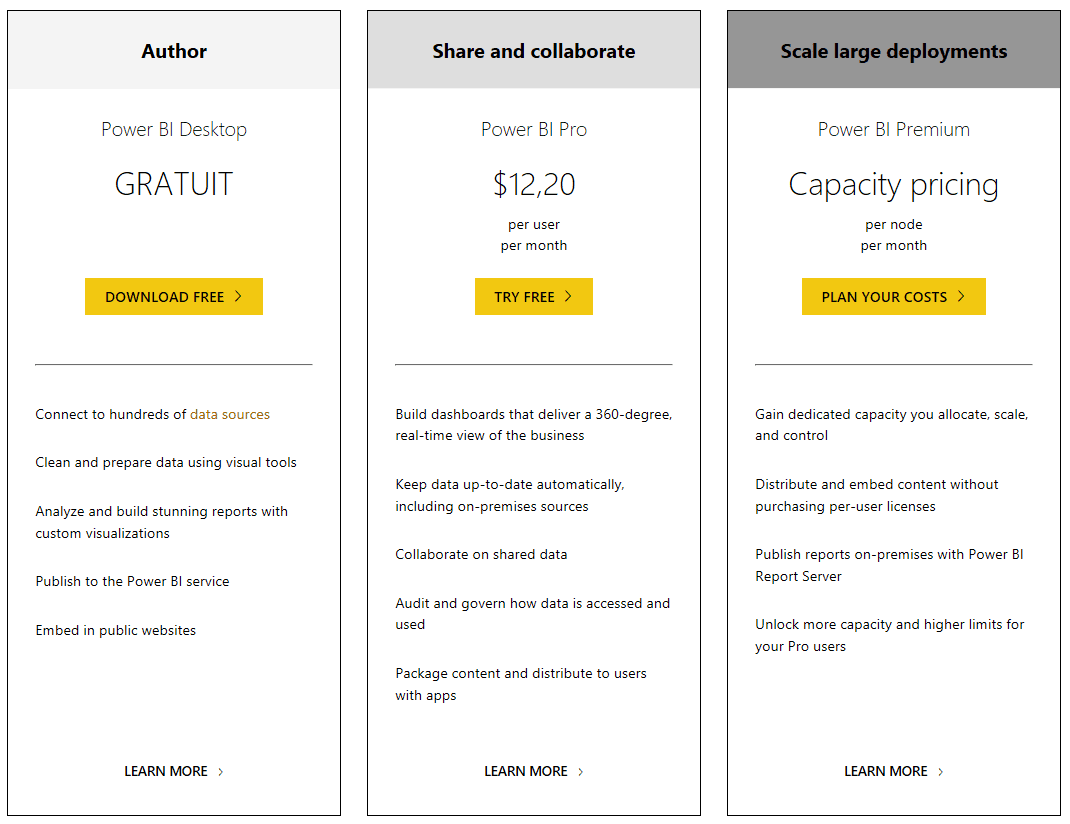
Task: Follow the 'data sources' hyperlink
Action: (x=230, y=414)
